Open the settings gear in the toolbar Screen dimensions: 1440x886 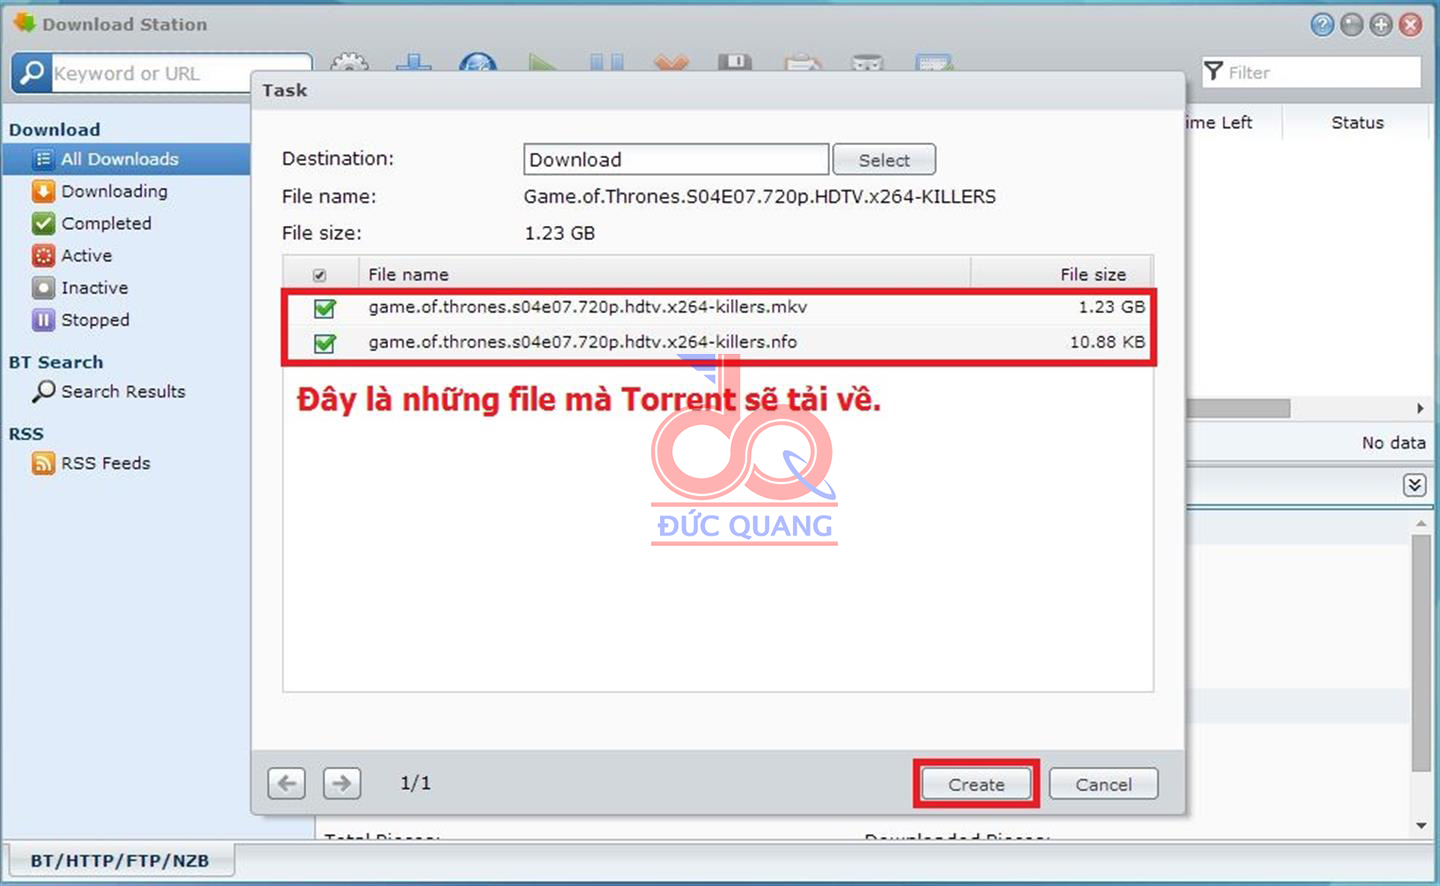tap(349, 62)
